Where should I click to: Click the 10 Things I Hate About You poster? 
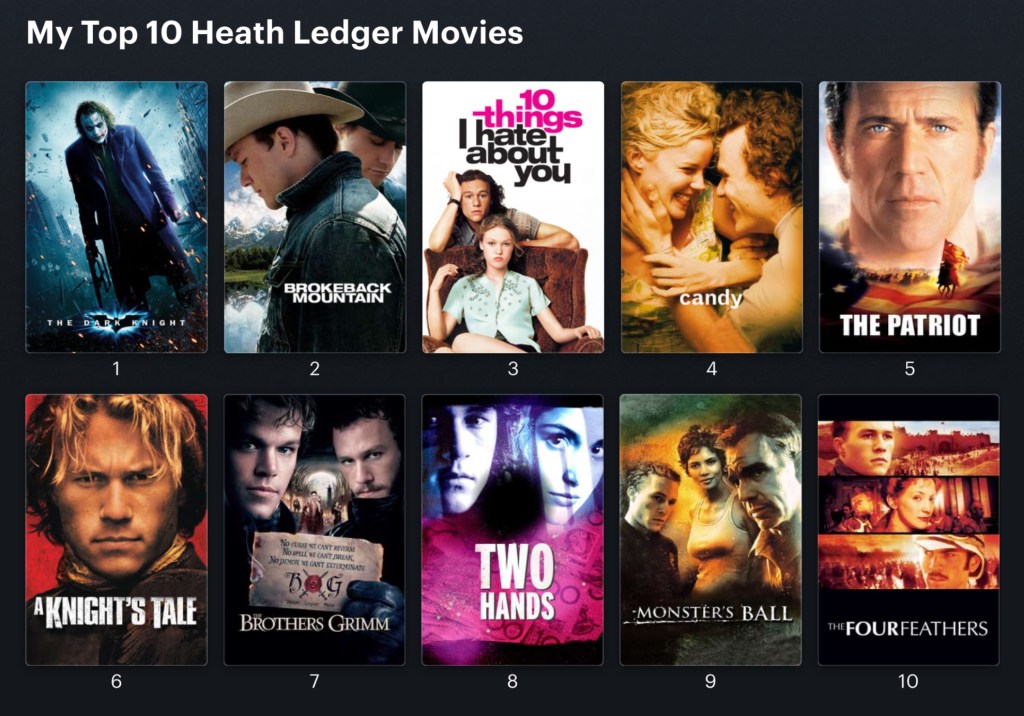[x=513, y=217]
